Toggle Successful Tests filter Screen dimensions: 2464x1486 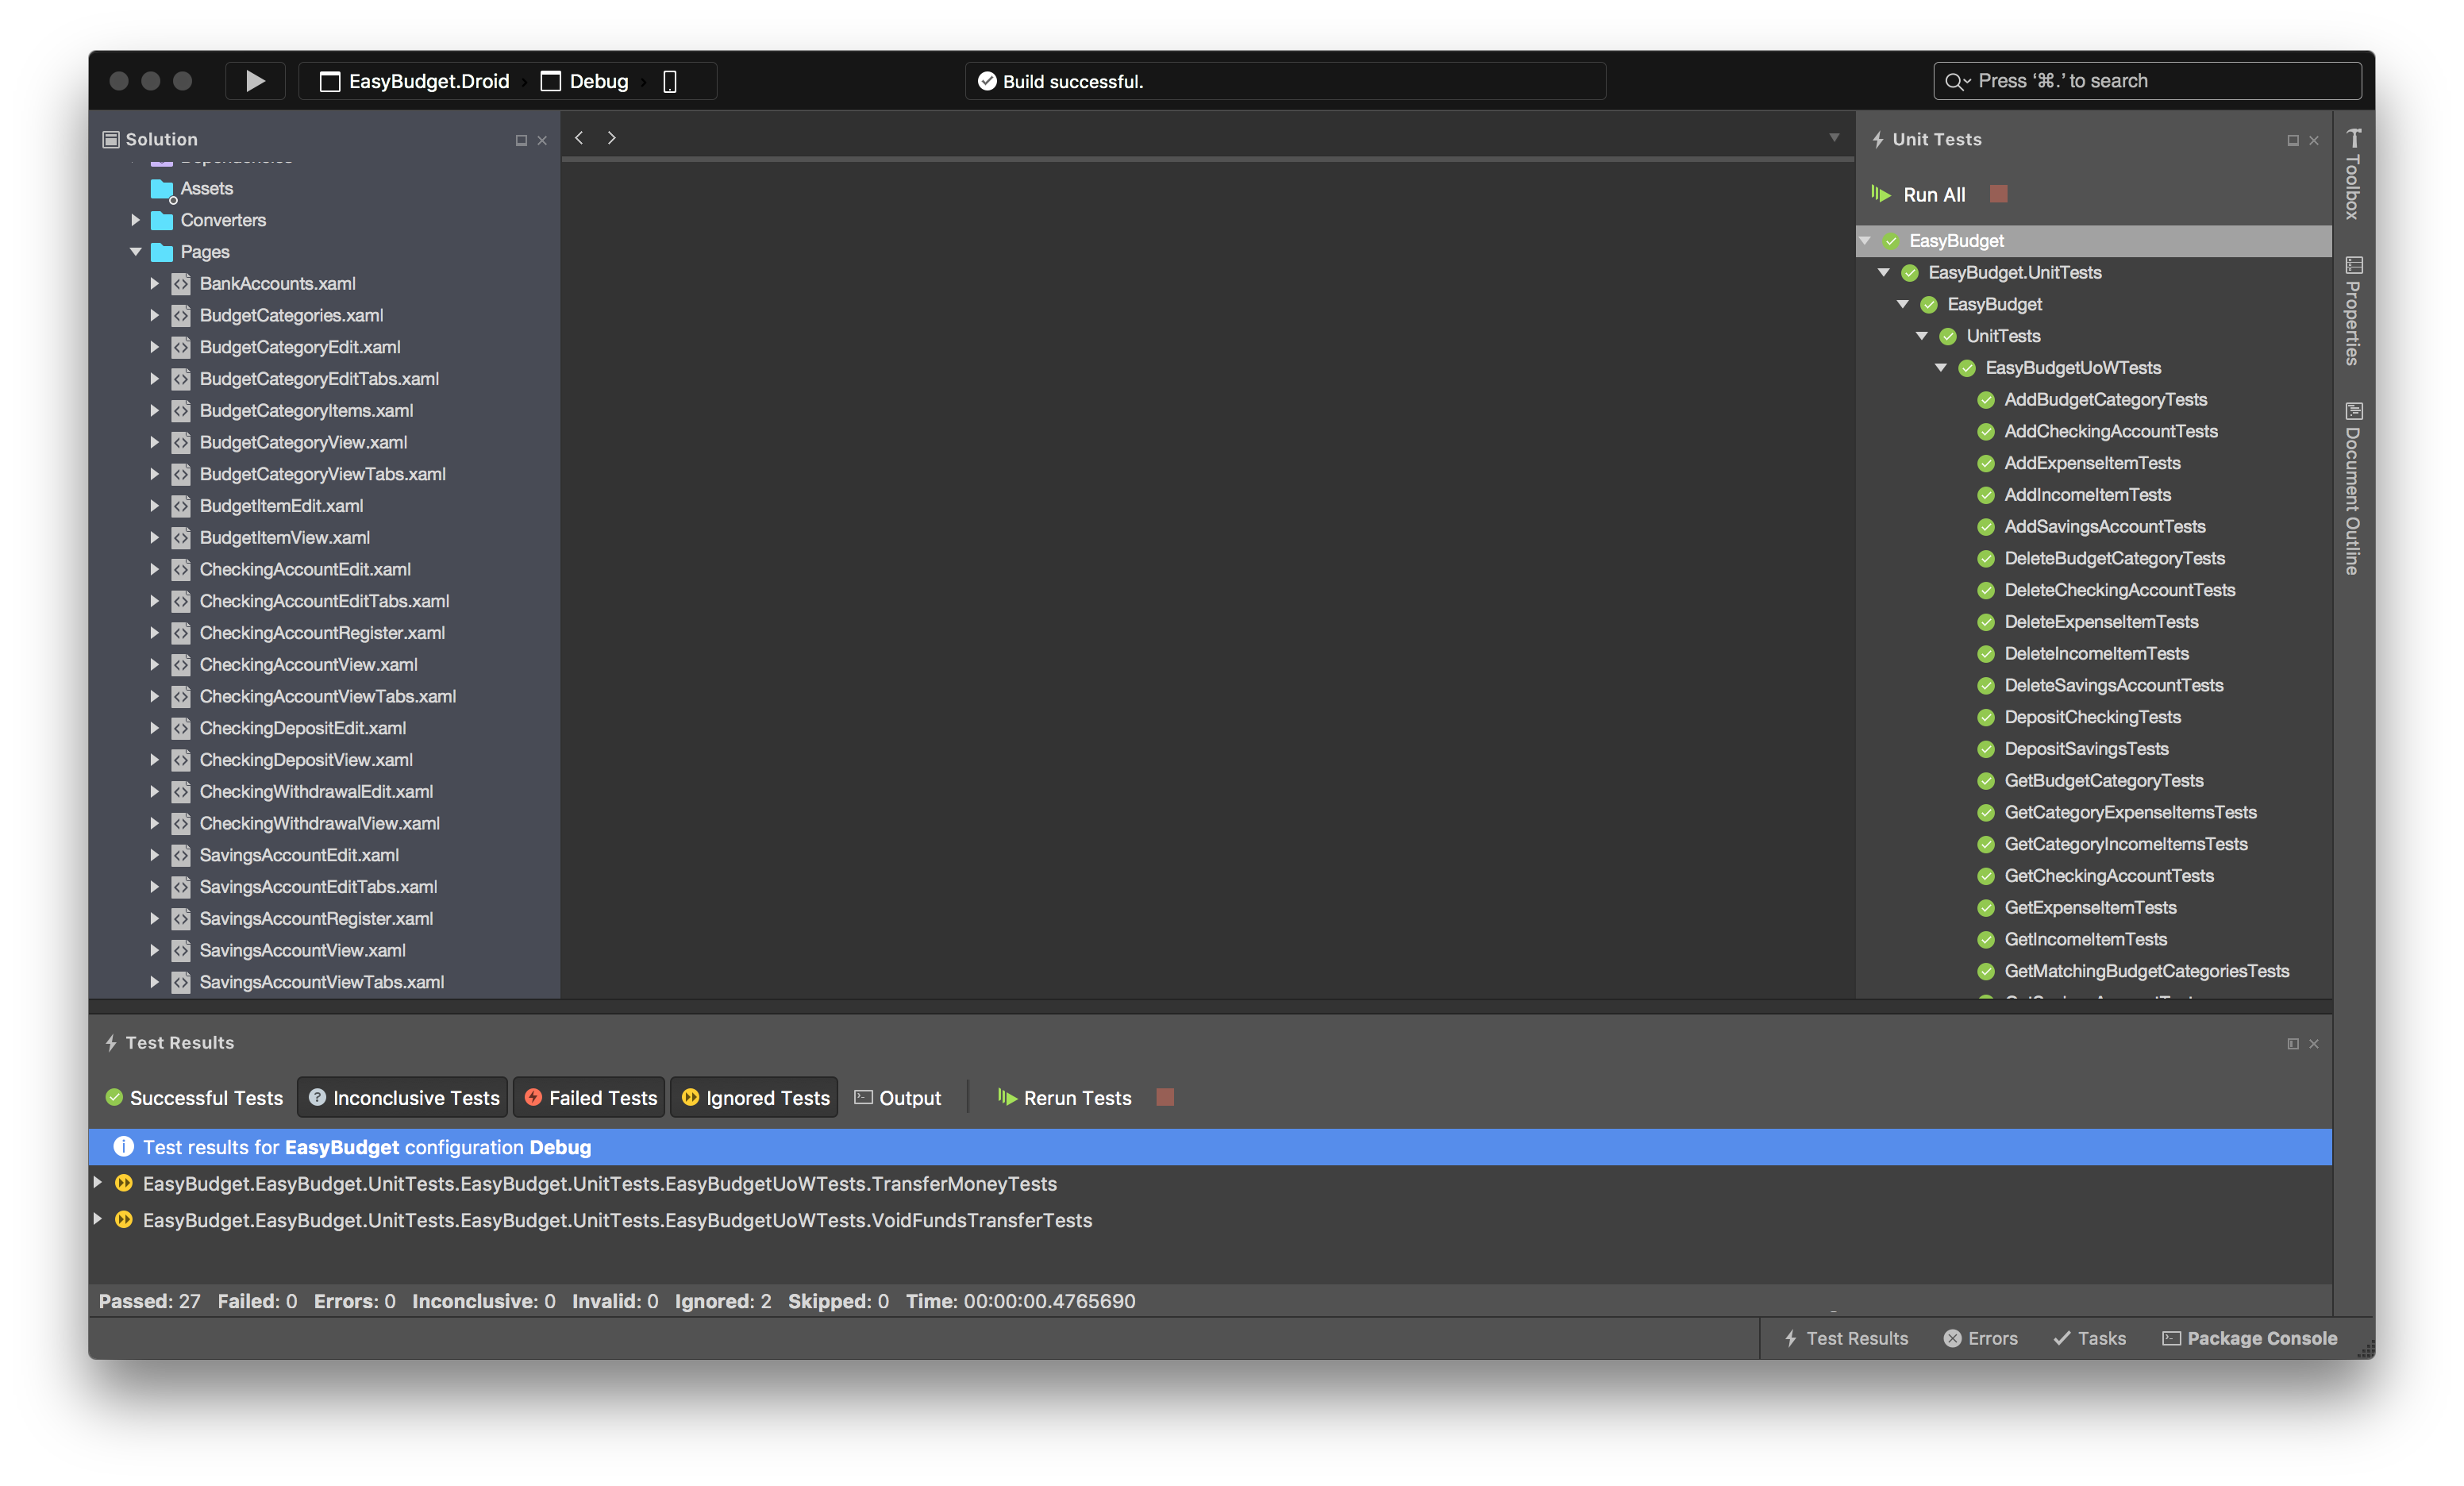(195, 1098)
